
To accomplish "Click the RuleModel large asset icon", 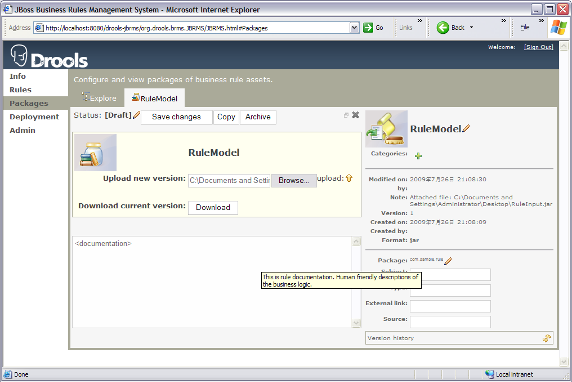I will click(386, 129).
